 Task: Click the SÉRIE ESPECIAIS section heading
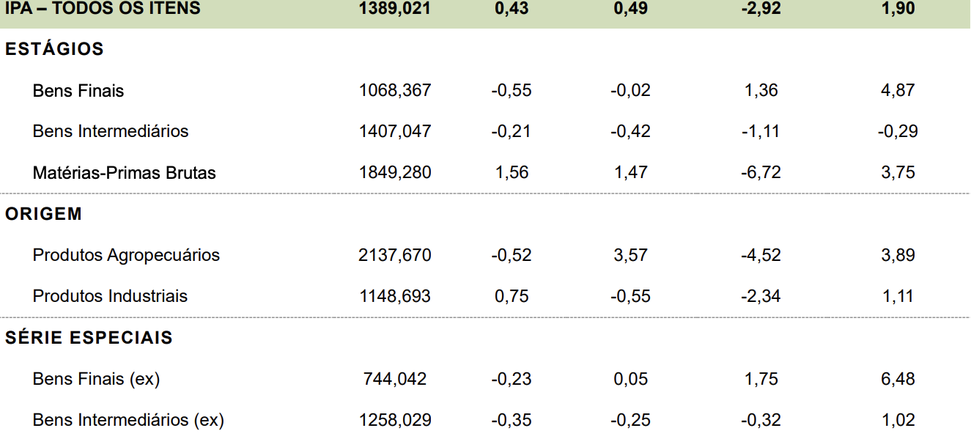click(x=89, y=338)
